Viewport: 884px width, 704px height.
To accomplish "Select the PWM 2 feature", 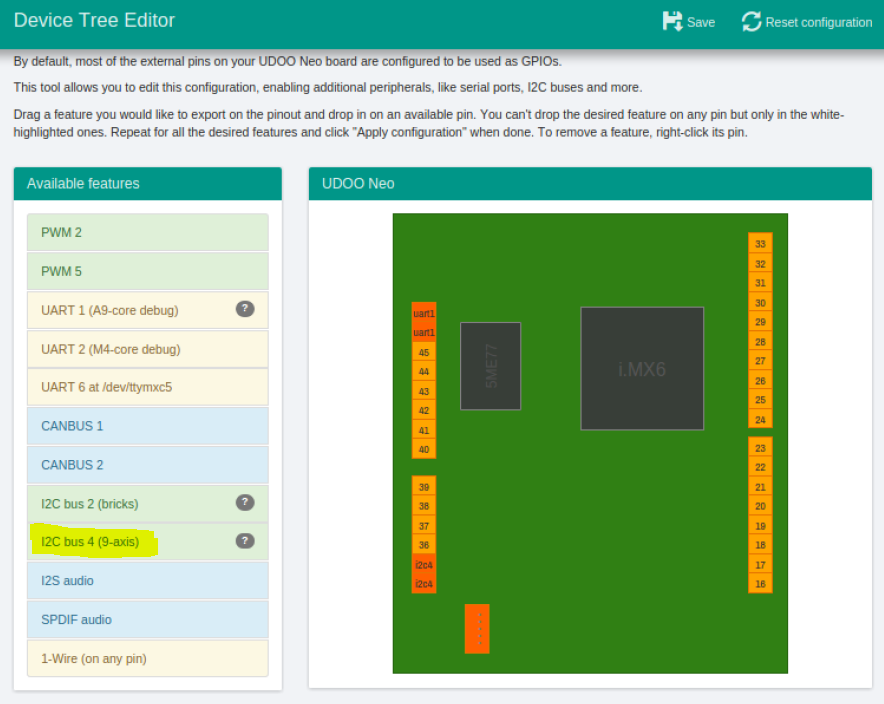I will coord(148,232).
